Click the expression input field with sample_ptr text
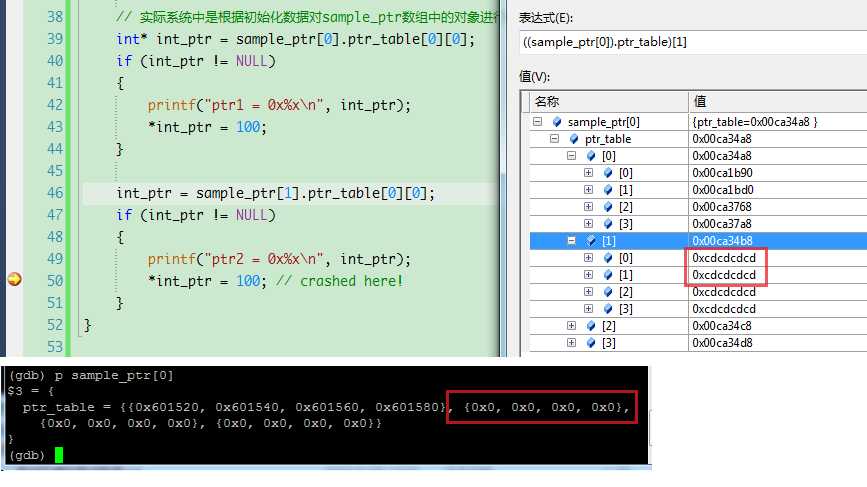 click(693, 42)
